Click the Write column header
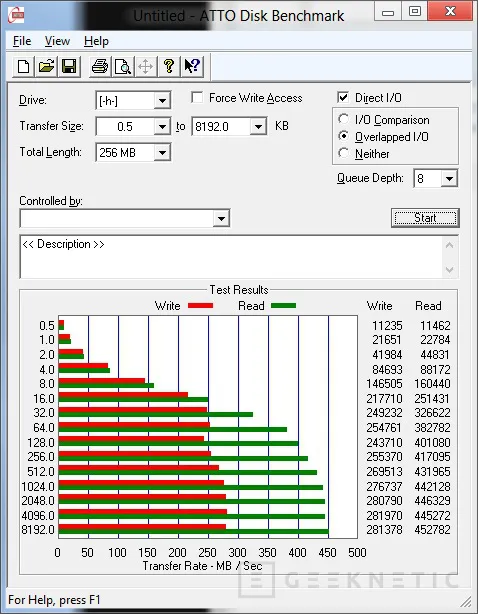Screen dimensions: 478x614 pos(379,306)
